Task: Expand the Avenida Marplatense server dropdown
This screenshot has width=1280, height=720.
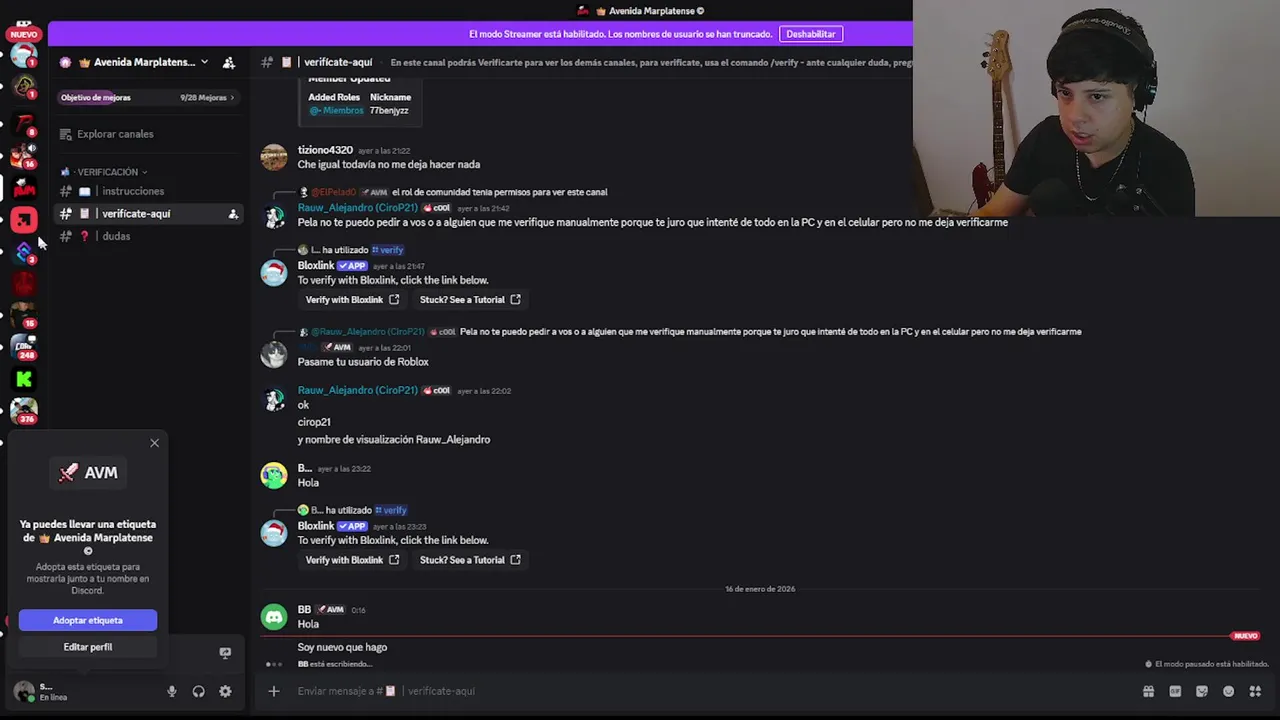Action: pyautogui.click(x=204, y=62)
